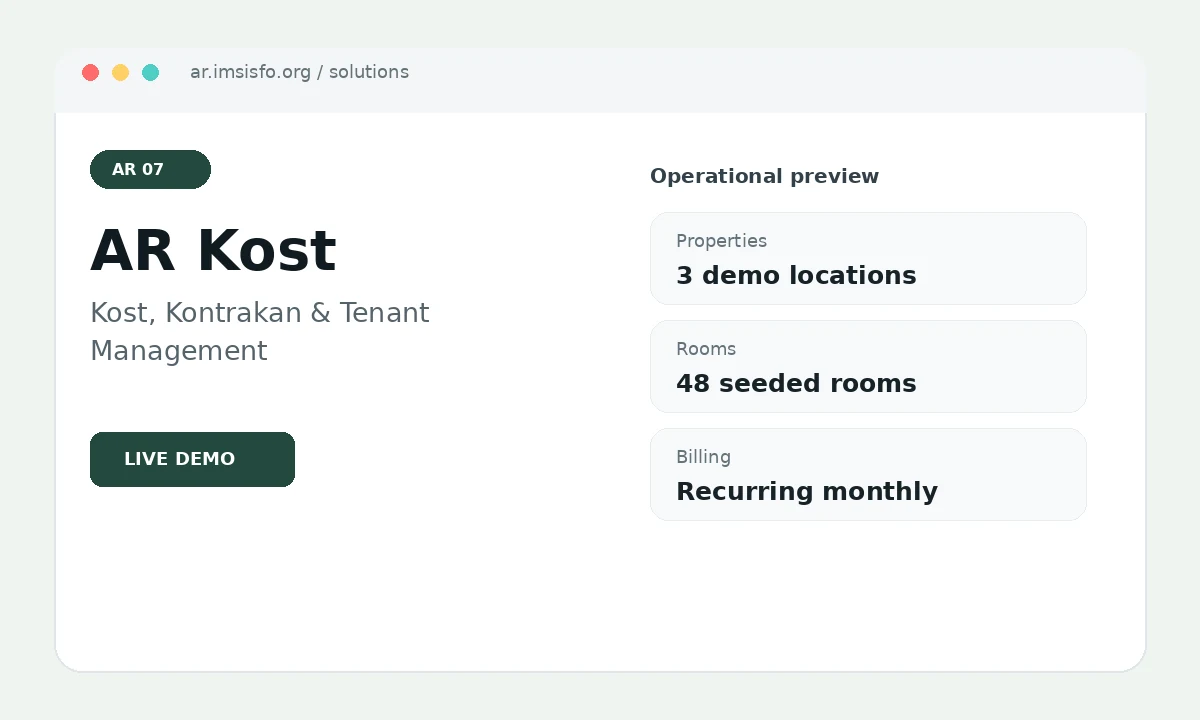Open the Properties 3 demo locations card
The image size is (1200, 720).
868,258
